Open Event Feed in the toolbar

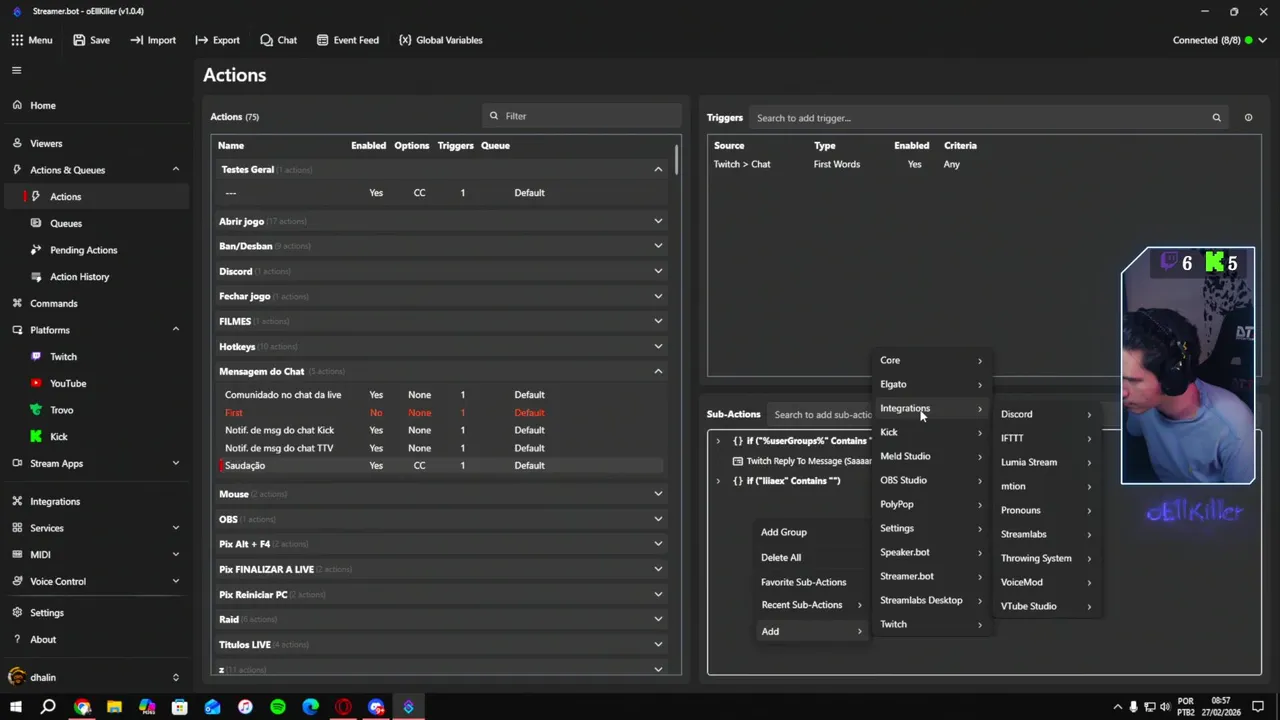point(347,40)
